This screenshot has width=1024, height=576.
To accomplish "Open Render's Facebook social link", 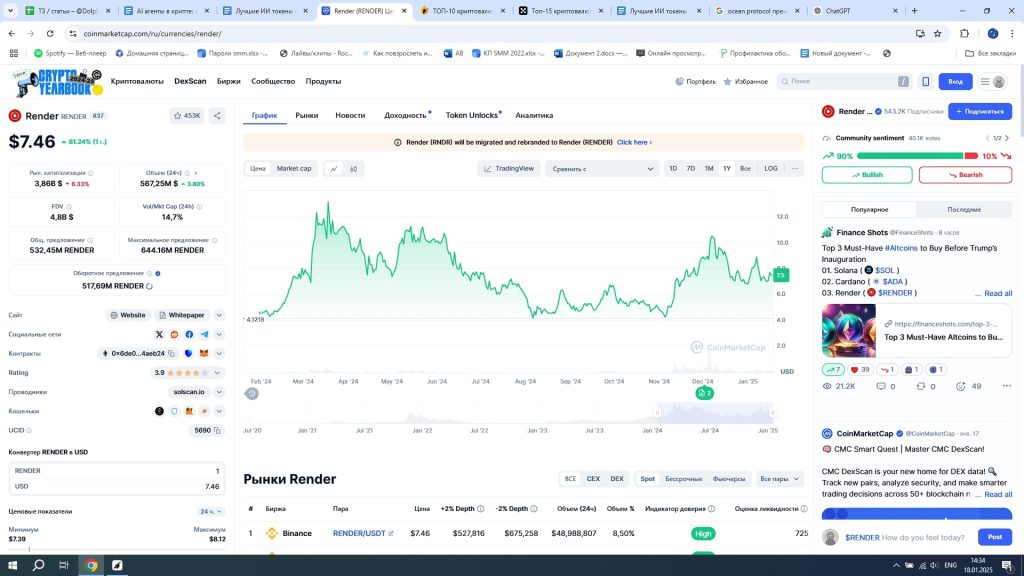I will point(189,334).
